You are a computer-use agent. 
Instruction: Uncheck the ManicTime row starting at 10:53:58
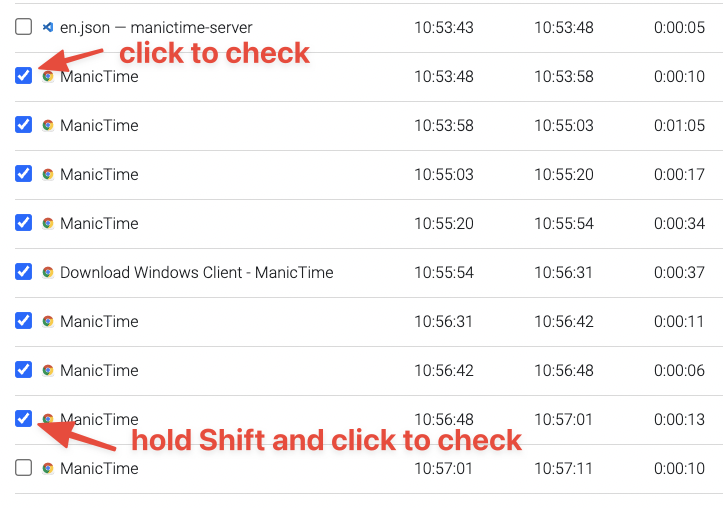(24, 124)
